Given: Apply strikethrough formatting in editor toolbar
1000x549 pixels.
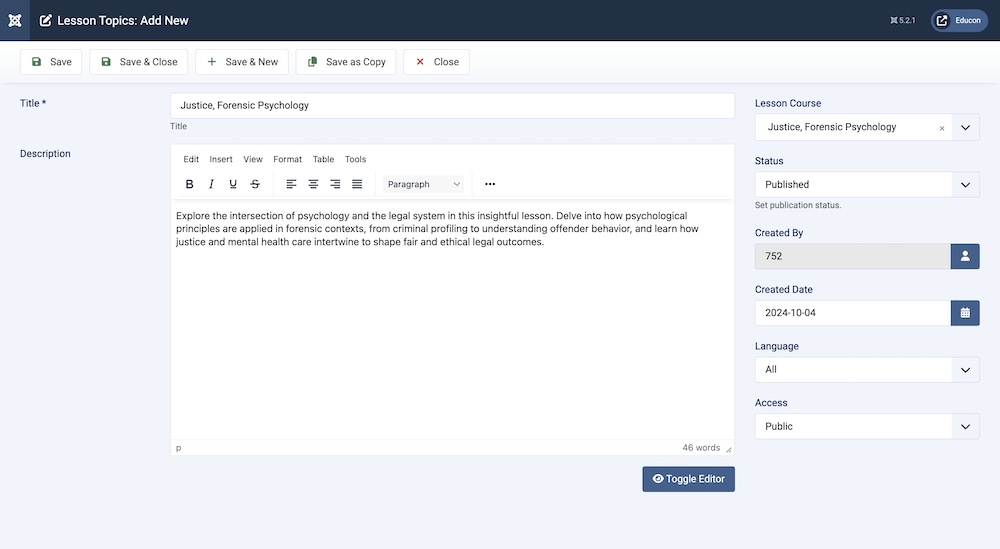Looking at the screenshot, I should tap(255, 184).
